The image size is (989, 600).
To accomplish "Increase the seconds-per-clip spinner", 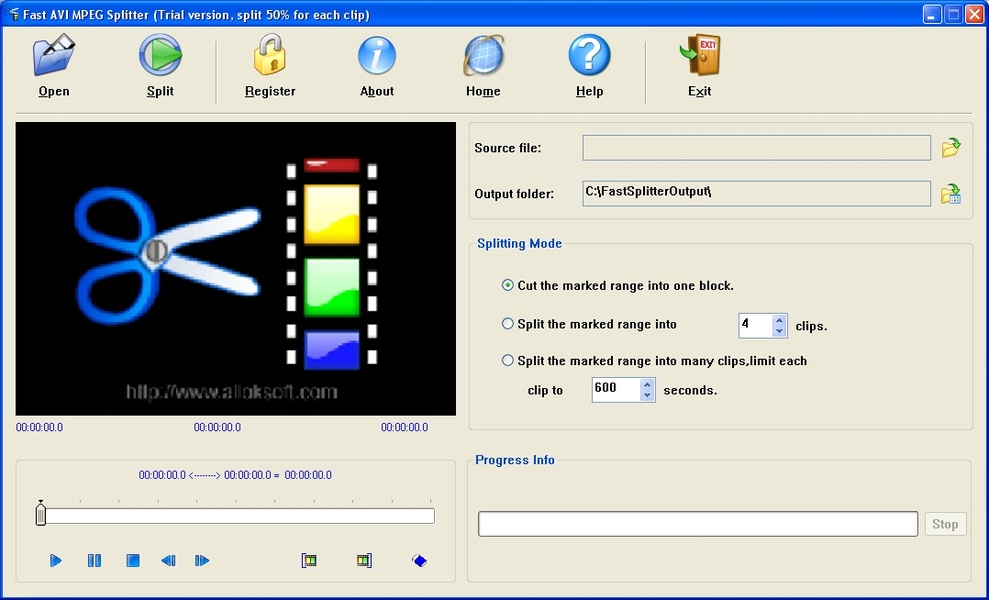I will [x=647, y=384].
